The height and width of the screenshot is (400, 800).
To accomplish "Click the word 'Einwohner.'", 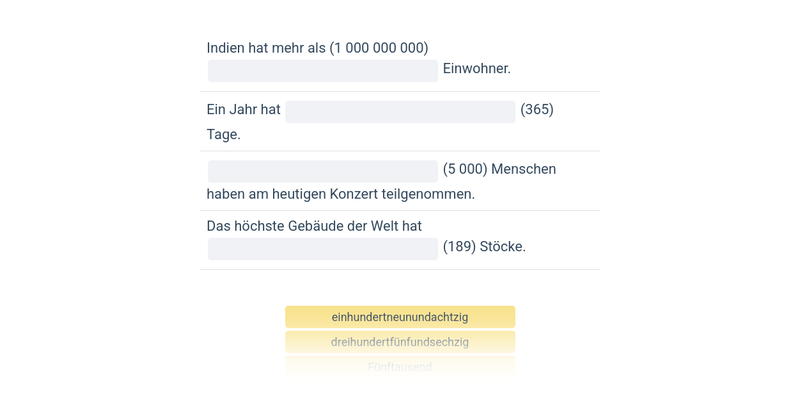I will pyautogui.click(x=477, y=69).
